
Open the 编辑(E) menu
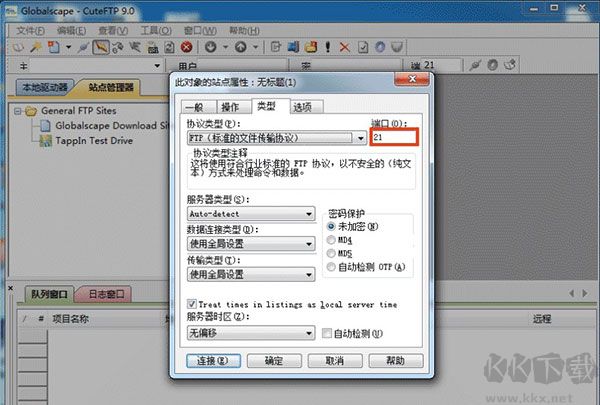click(x=71, y=31)
